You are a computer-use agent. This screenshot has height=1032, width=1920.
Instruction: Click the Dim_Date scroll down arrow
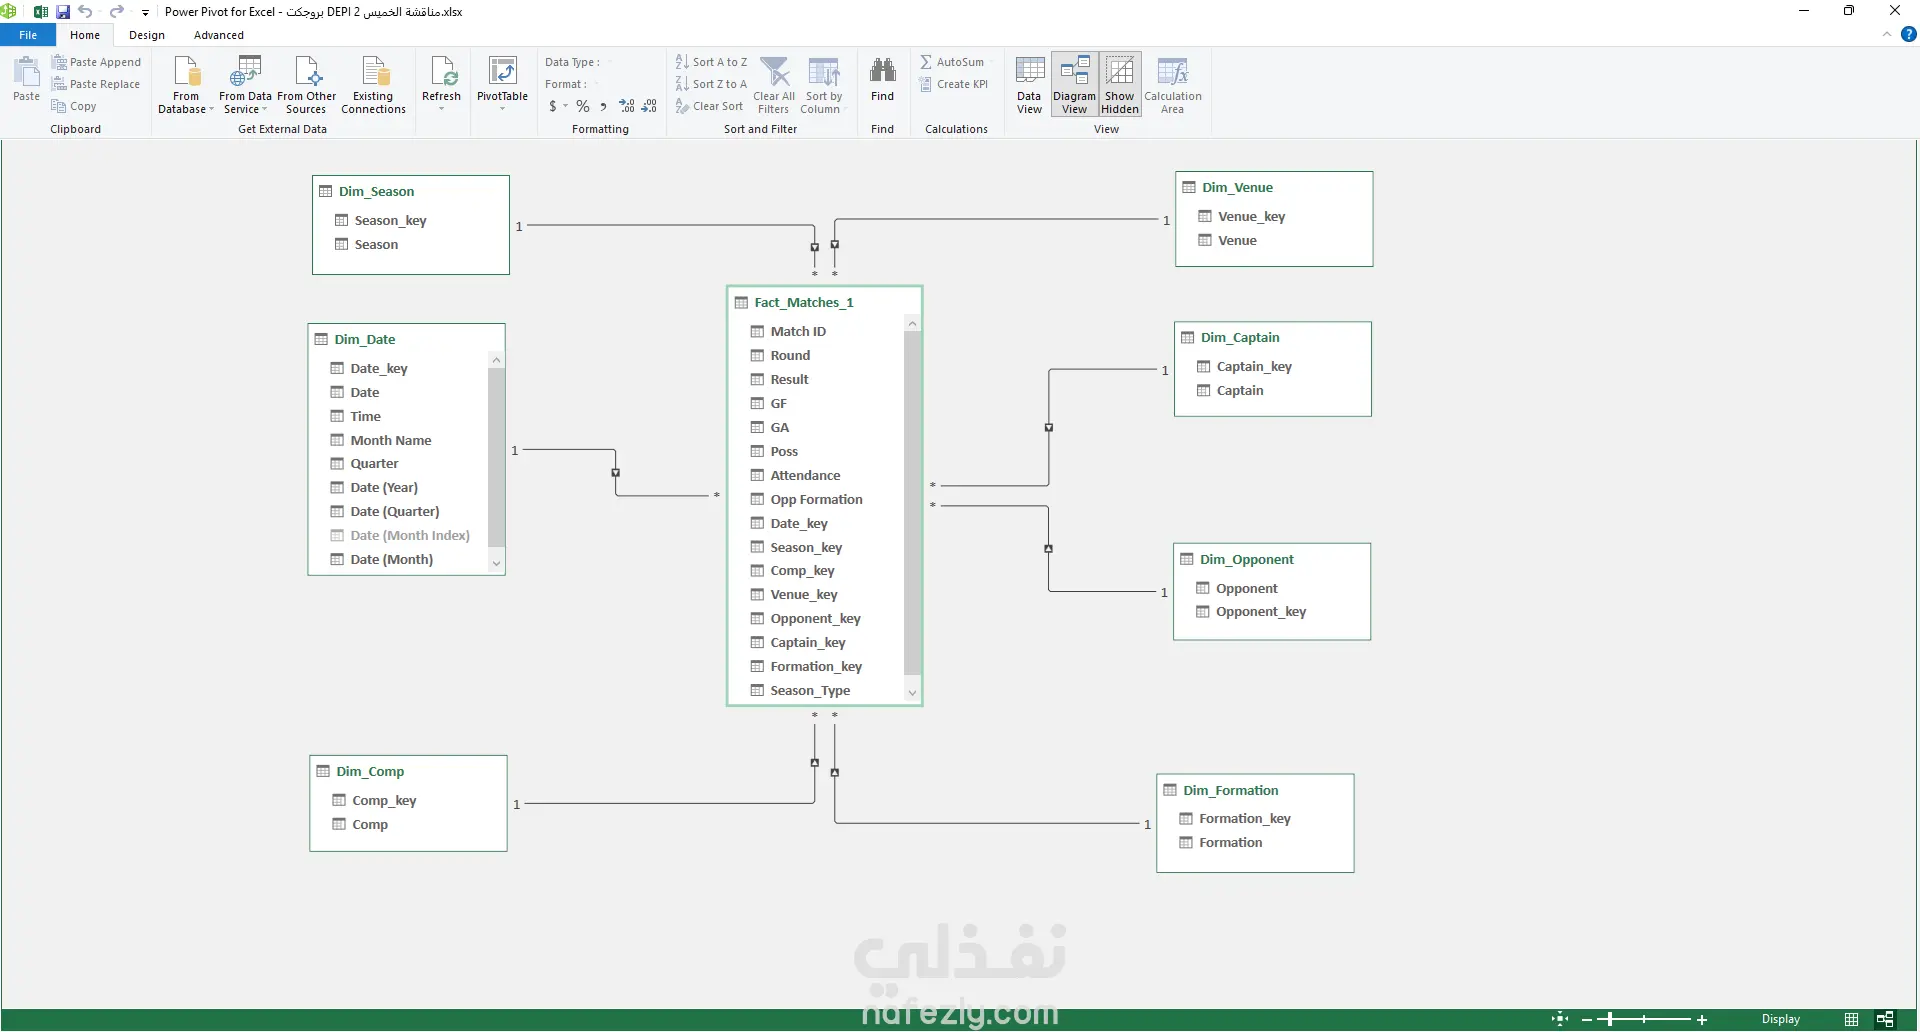click(x=496, y=564)
